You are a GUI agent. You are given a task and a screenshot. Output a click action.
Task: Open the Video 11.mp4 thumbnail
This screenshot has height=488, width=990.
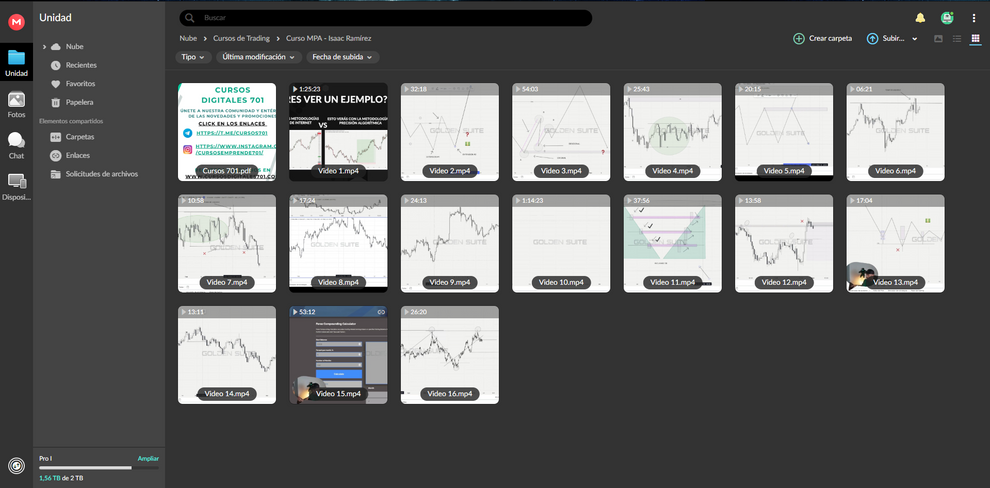tap(672, 243)
